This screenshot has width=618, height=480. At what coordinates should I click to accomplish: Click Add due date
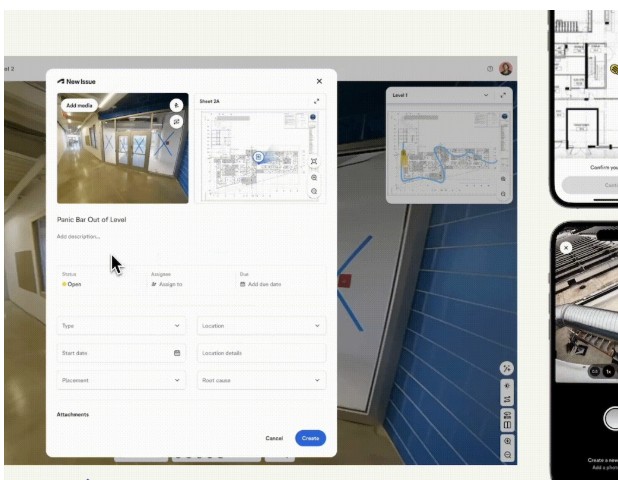coord(261,284)
